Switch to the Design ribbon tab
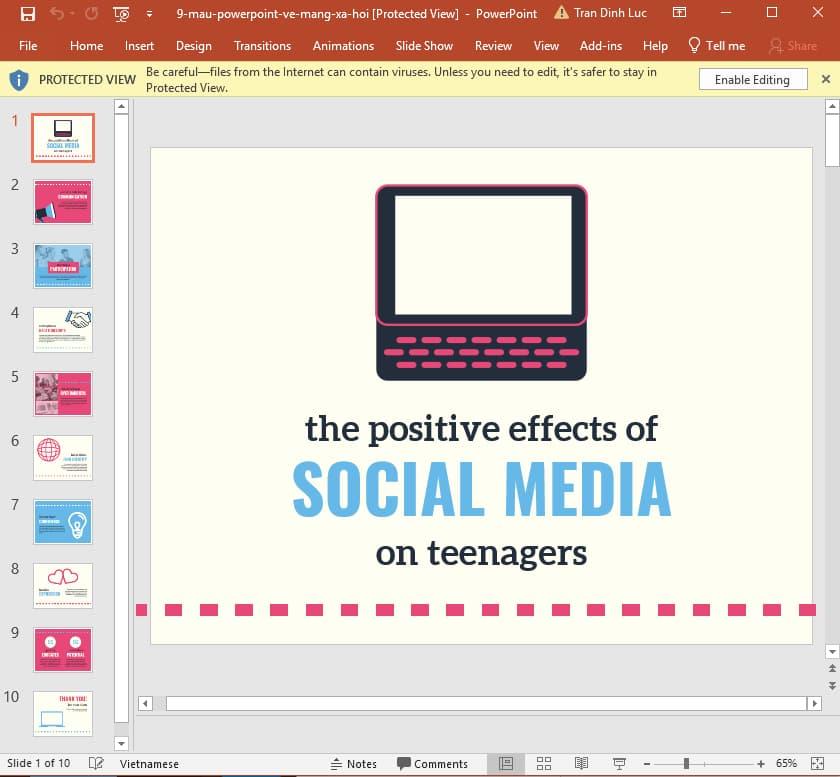The width and height of the screenshot is (840, 777). (x=193, y=45)
